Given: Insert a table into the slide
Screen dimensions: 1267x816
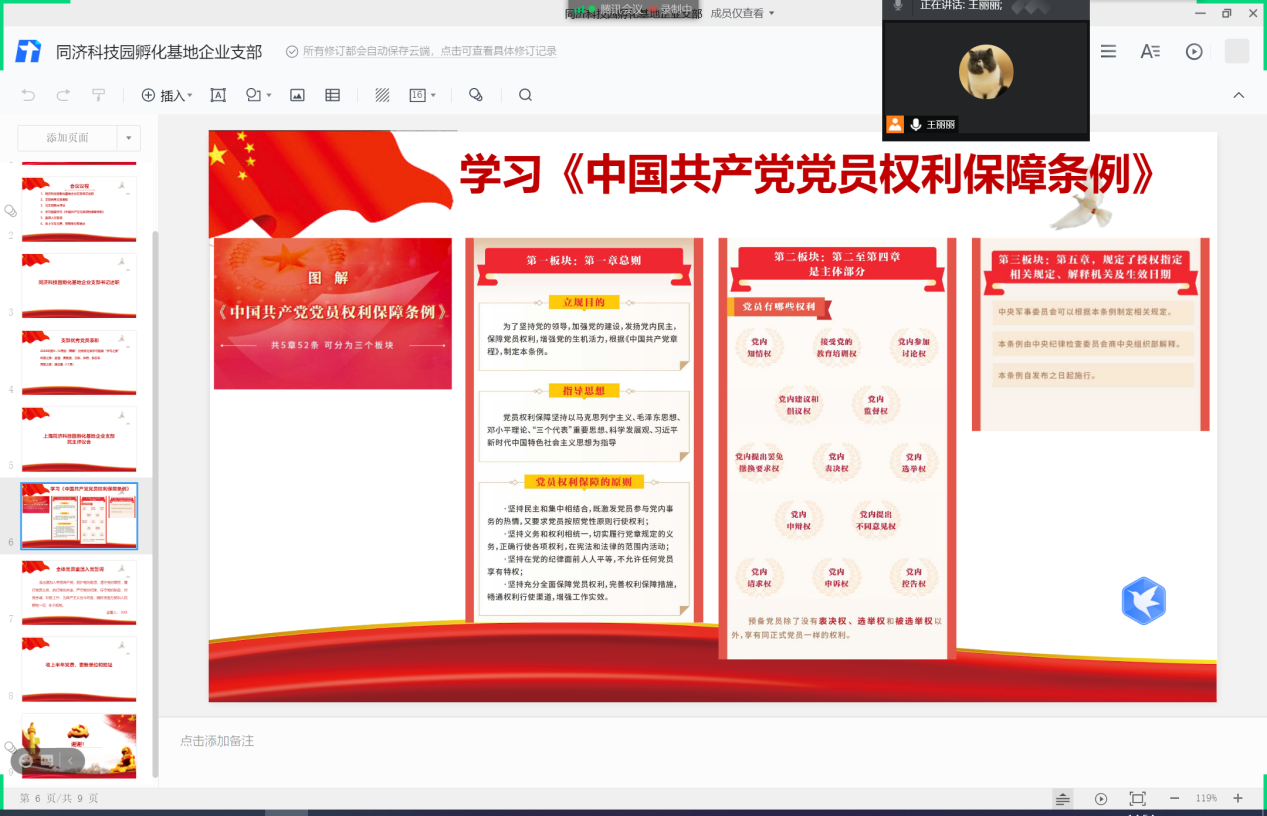Looking at the screenshot, I should pos(333,95).
